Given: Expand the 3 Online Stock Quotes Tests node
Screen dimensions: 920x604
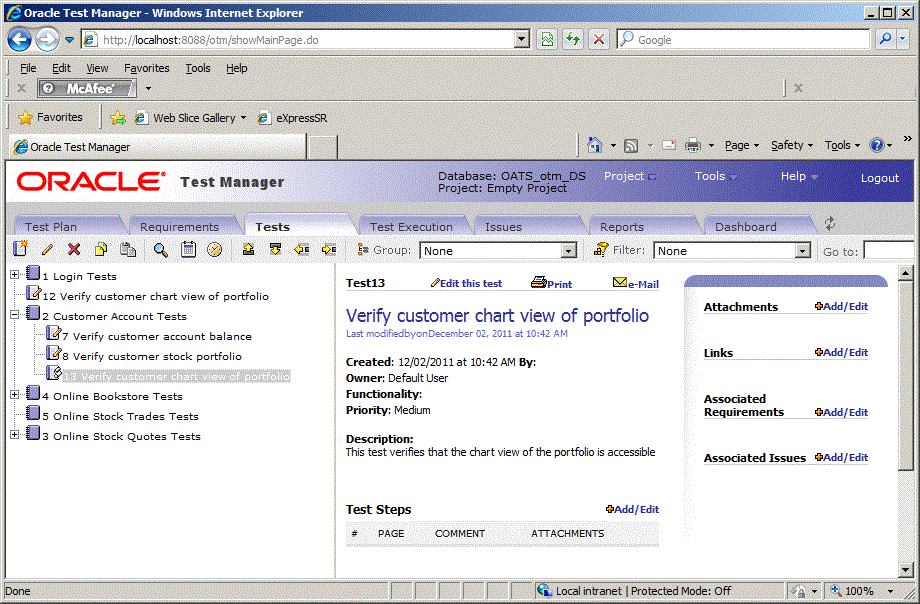Looking at the screenshot, I should (x=15, y=434).
